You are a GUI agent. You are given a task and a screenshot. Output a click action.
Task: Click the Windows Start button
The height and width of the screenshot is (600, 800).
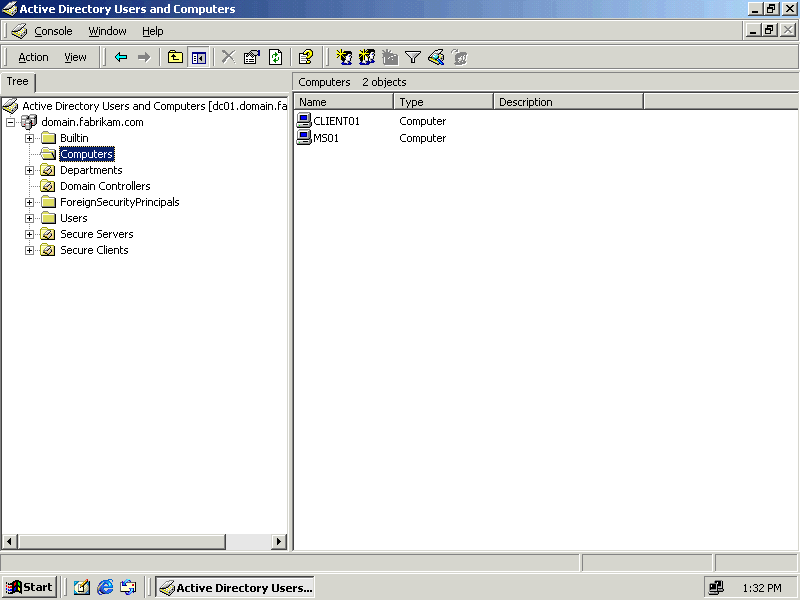[30, 587]
